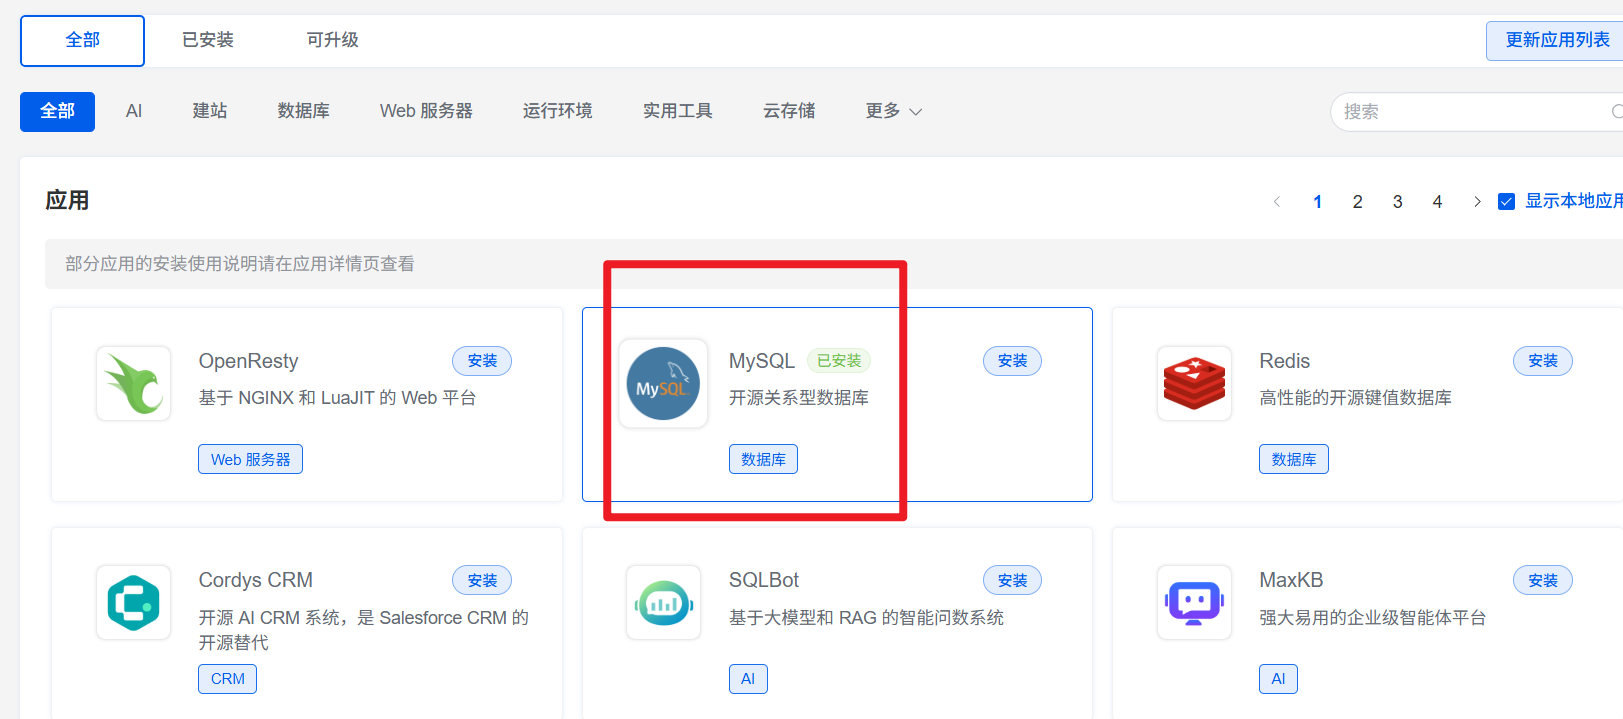Click the CRM tag under Cordys CRM
The image size is (1623, 719).
click(227, 679)
